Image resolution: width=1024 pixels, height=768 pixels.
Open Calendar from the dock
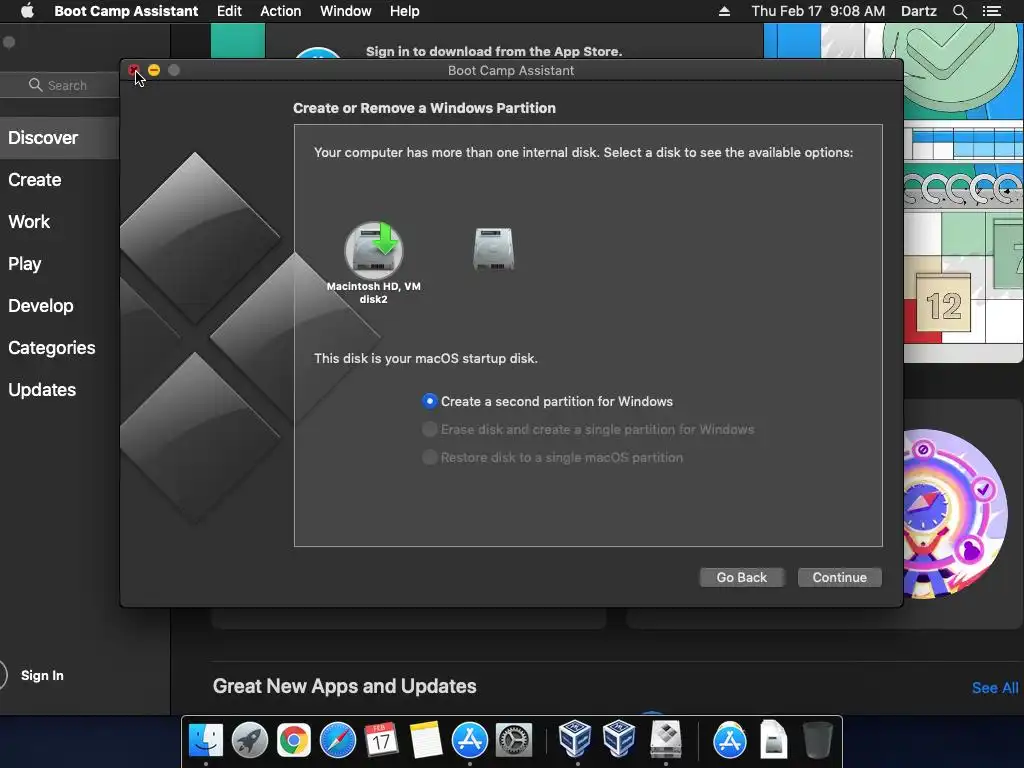click(381, 741)
